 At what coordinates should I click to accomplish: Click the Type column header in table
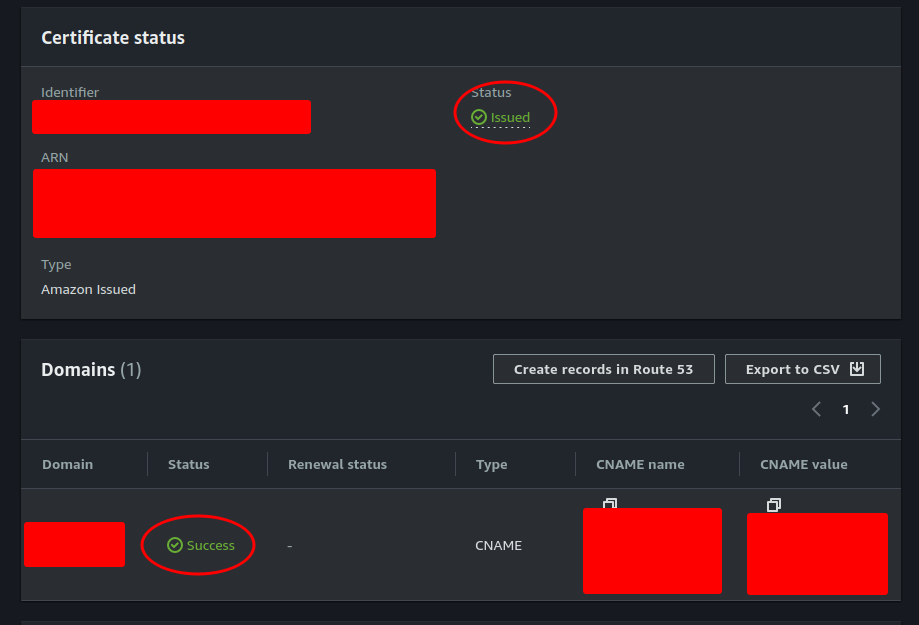pyautogui.click(x=491, y=464)
